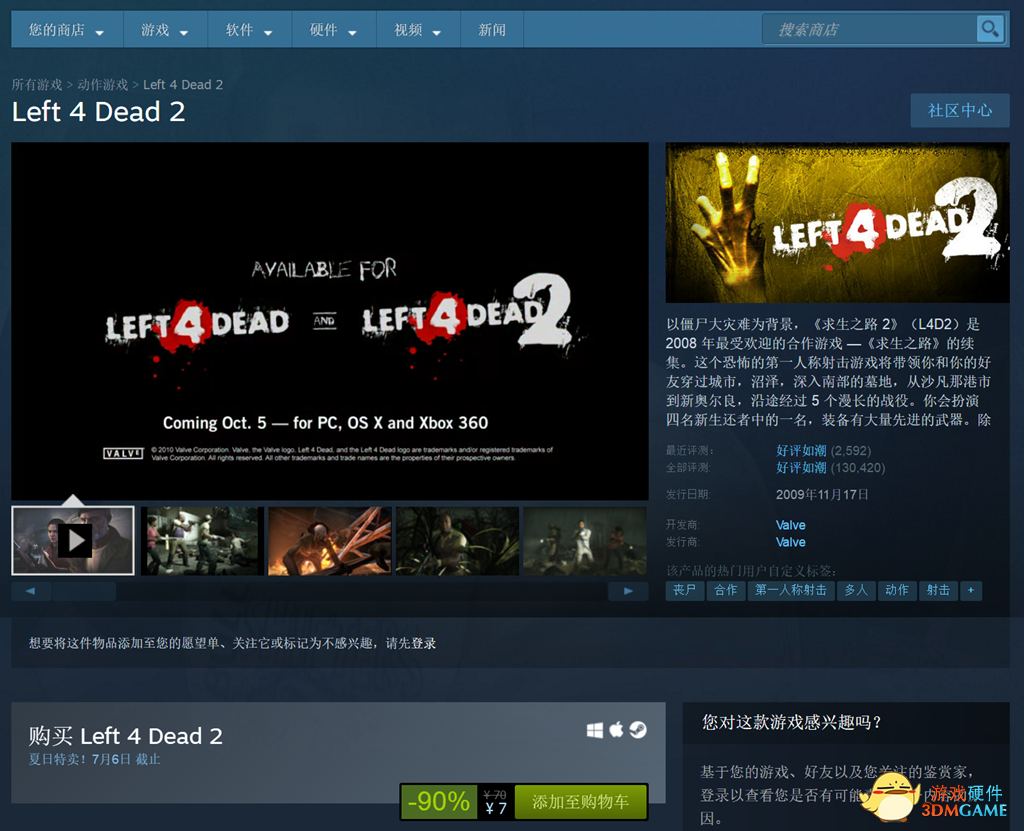The width and height of the screenshot is (1024, 831).
Task: Expand the 游戏 dropdown menu
Action: click(165, 30)
